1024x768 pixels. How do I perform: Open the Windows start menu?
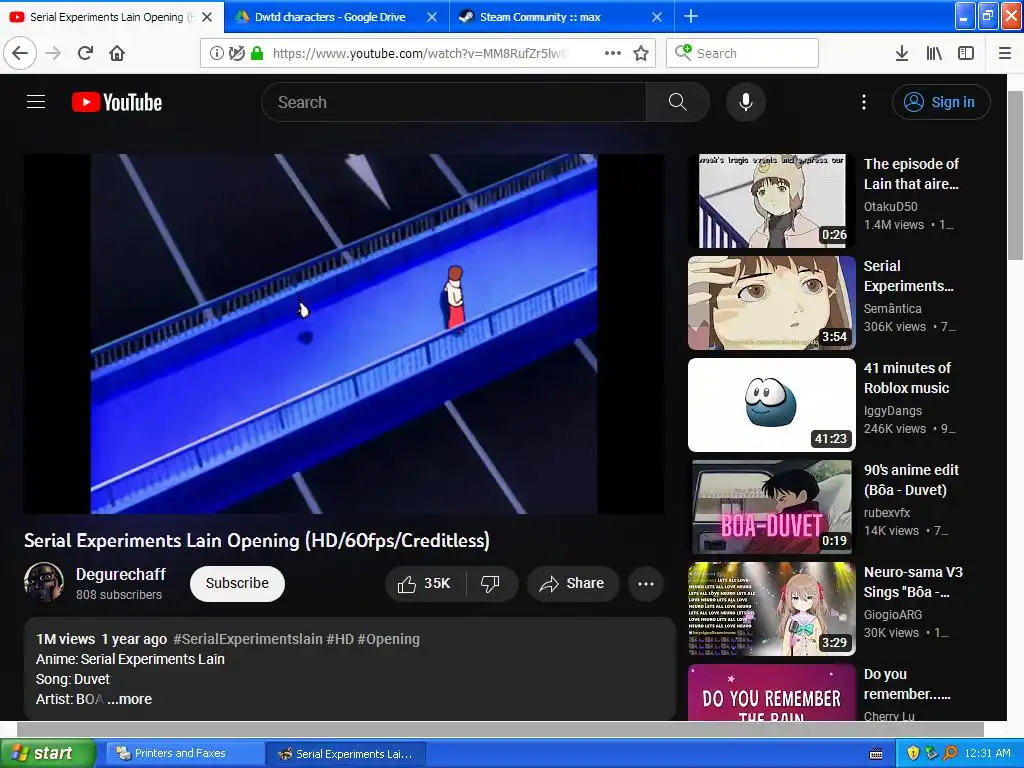pyautogui.click(x=46, y=753)
